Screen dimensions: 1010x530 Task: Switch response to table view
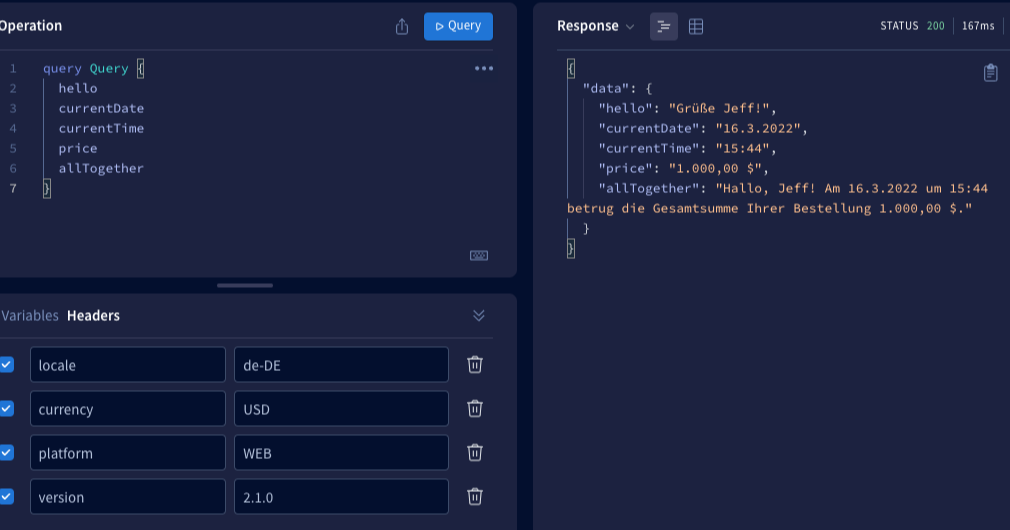point(696,27)
